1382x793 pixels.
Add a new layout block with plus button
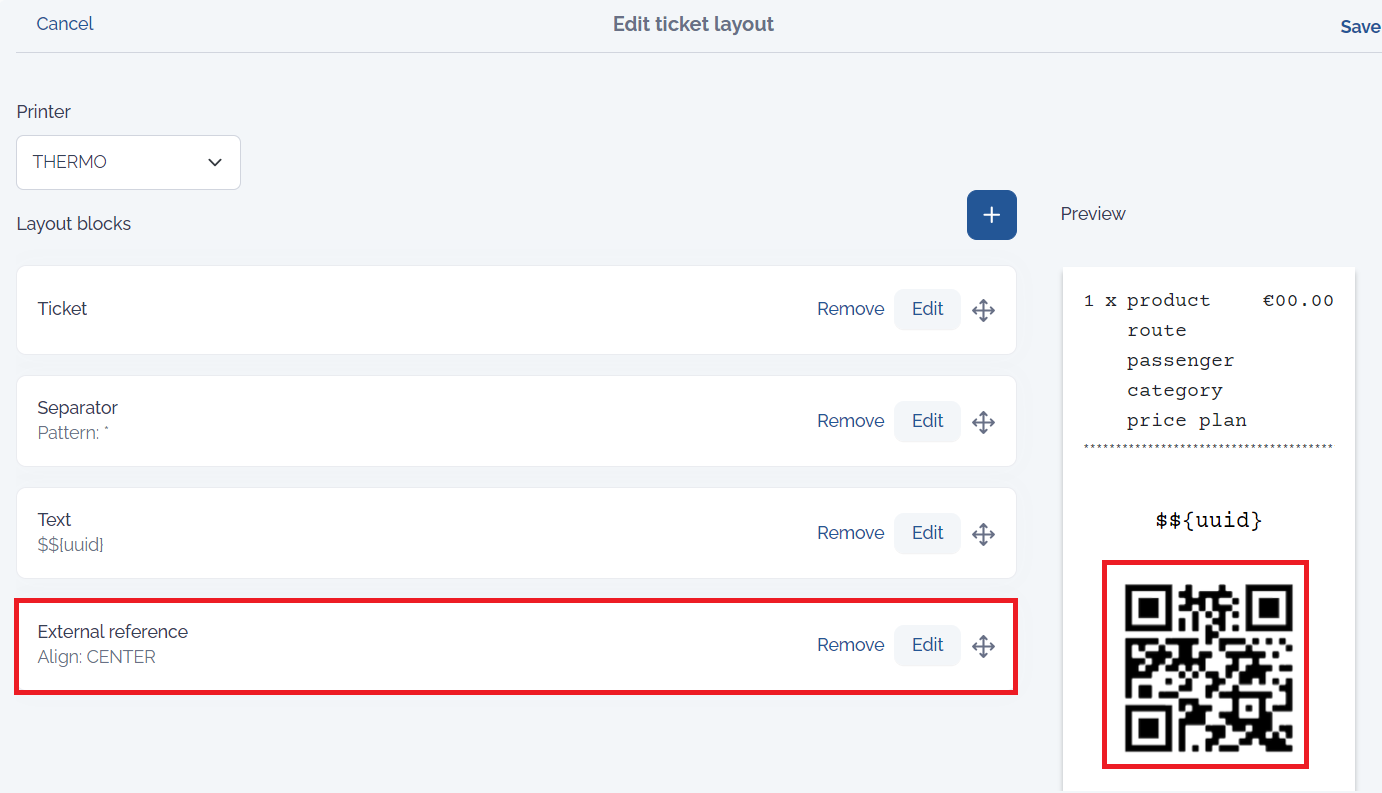pos(991,215)
